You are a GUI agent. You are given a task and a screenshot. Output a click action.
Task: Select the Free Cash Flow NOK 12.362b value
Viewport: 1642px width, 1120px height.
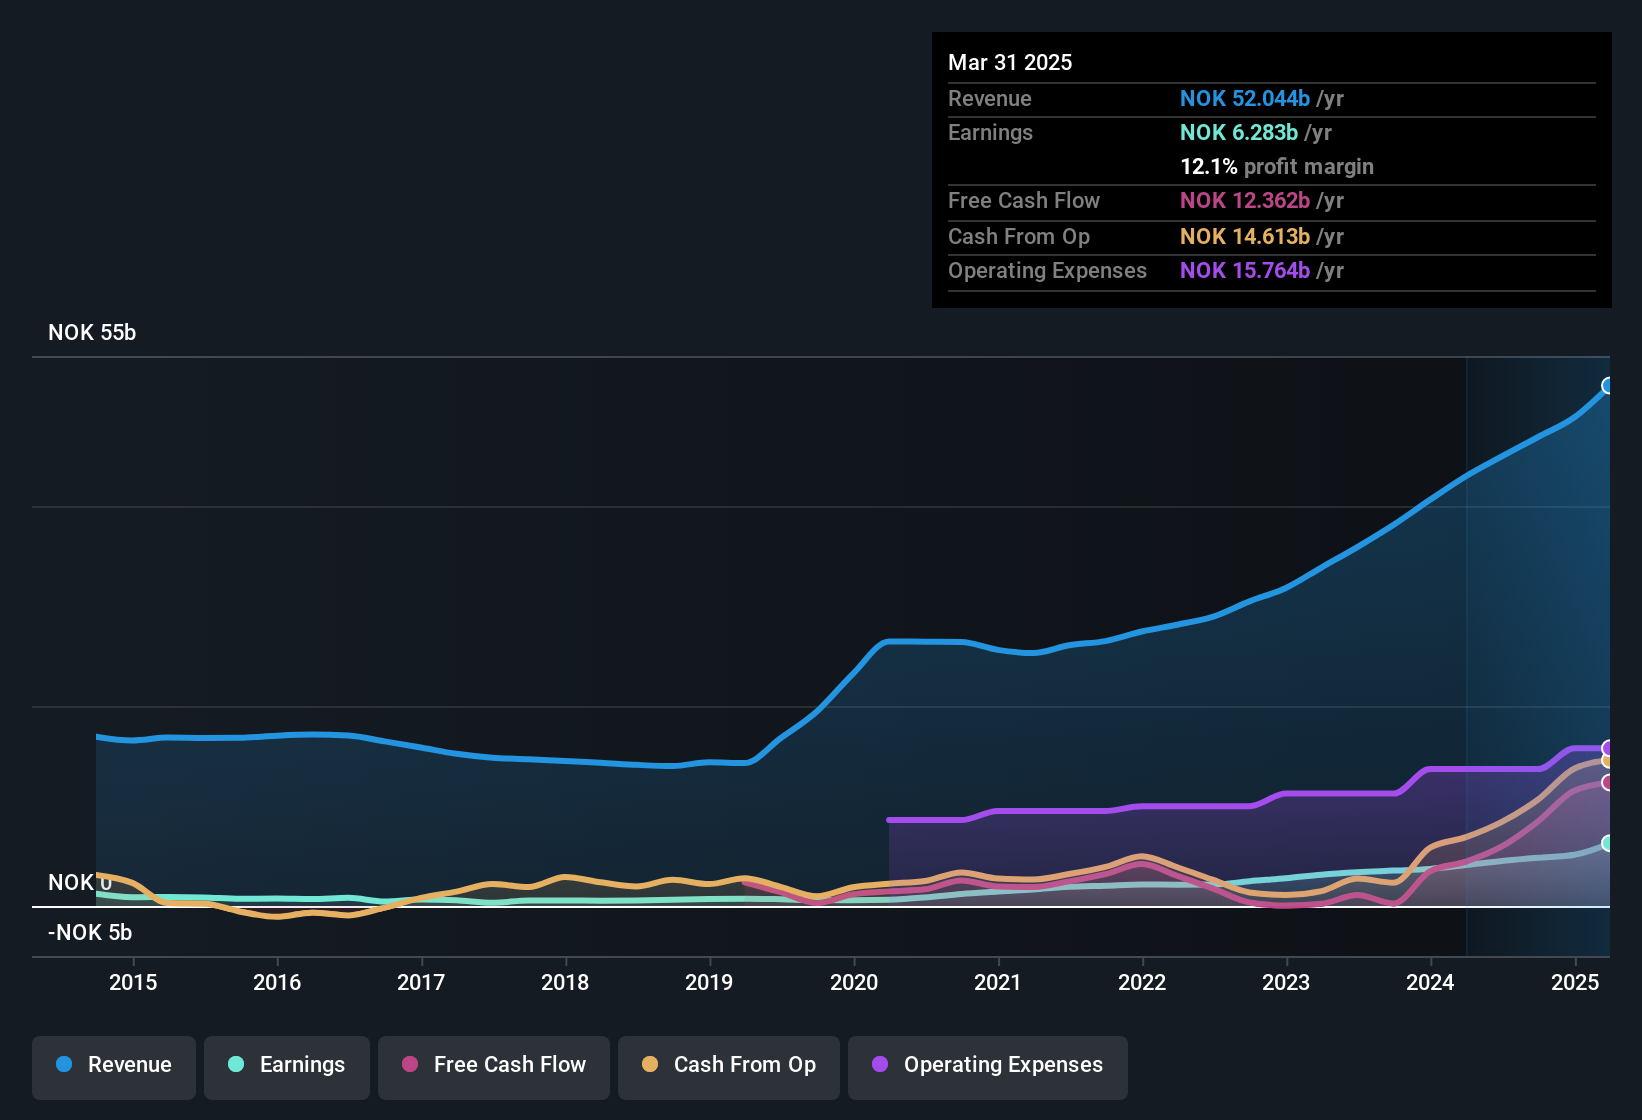click(x=1244, y=201)
